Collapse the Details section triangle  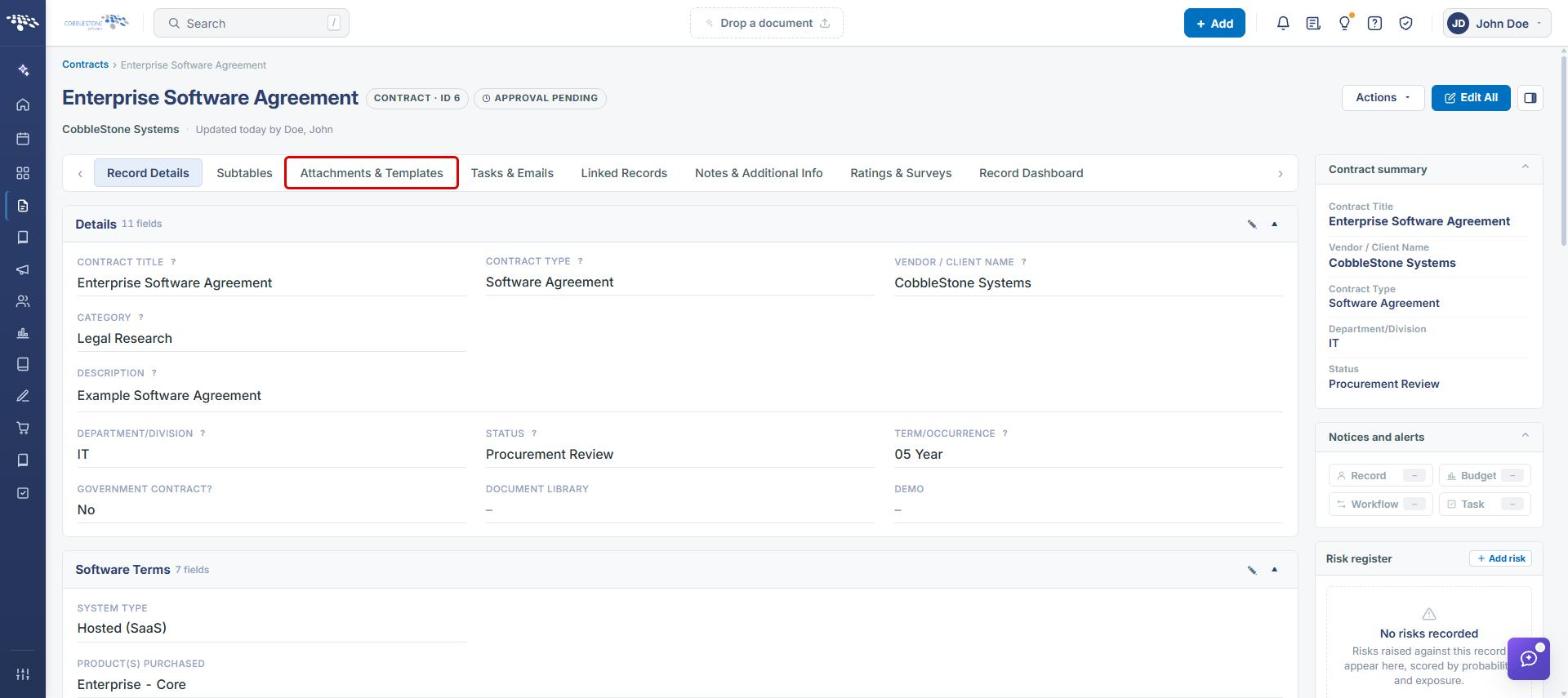click(1274, 224)
